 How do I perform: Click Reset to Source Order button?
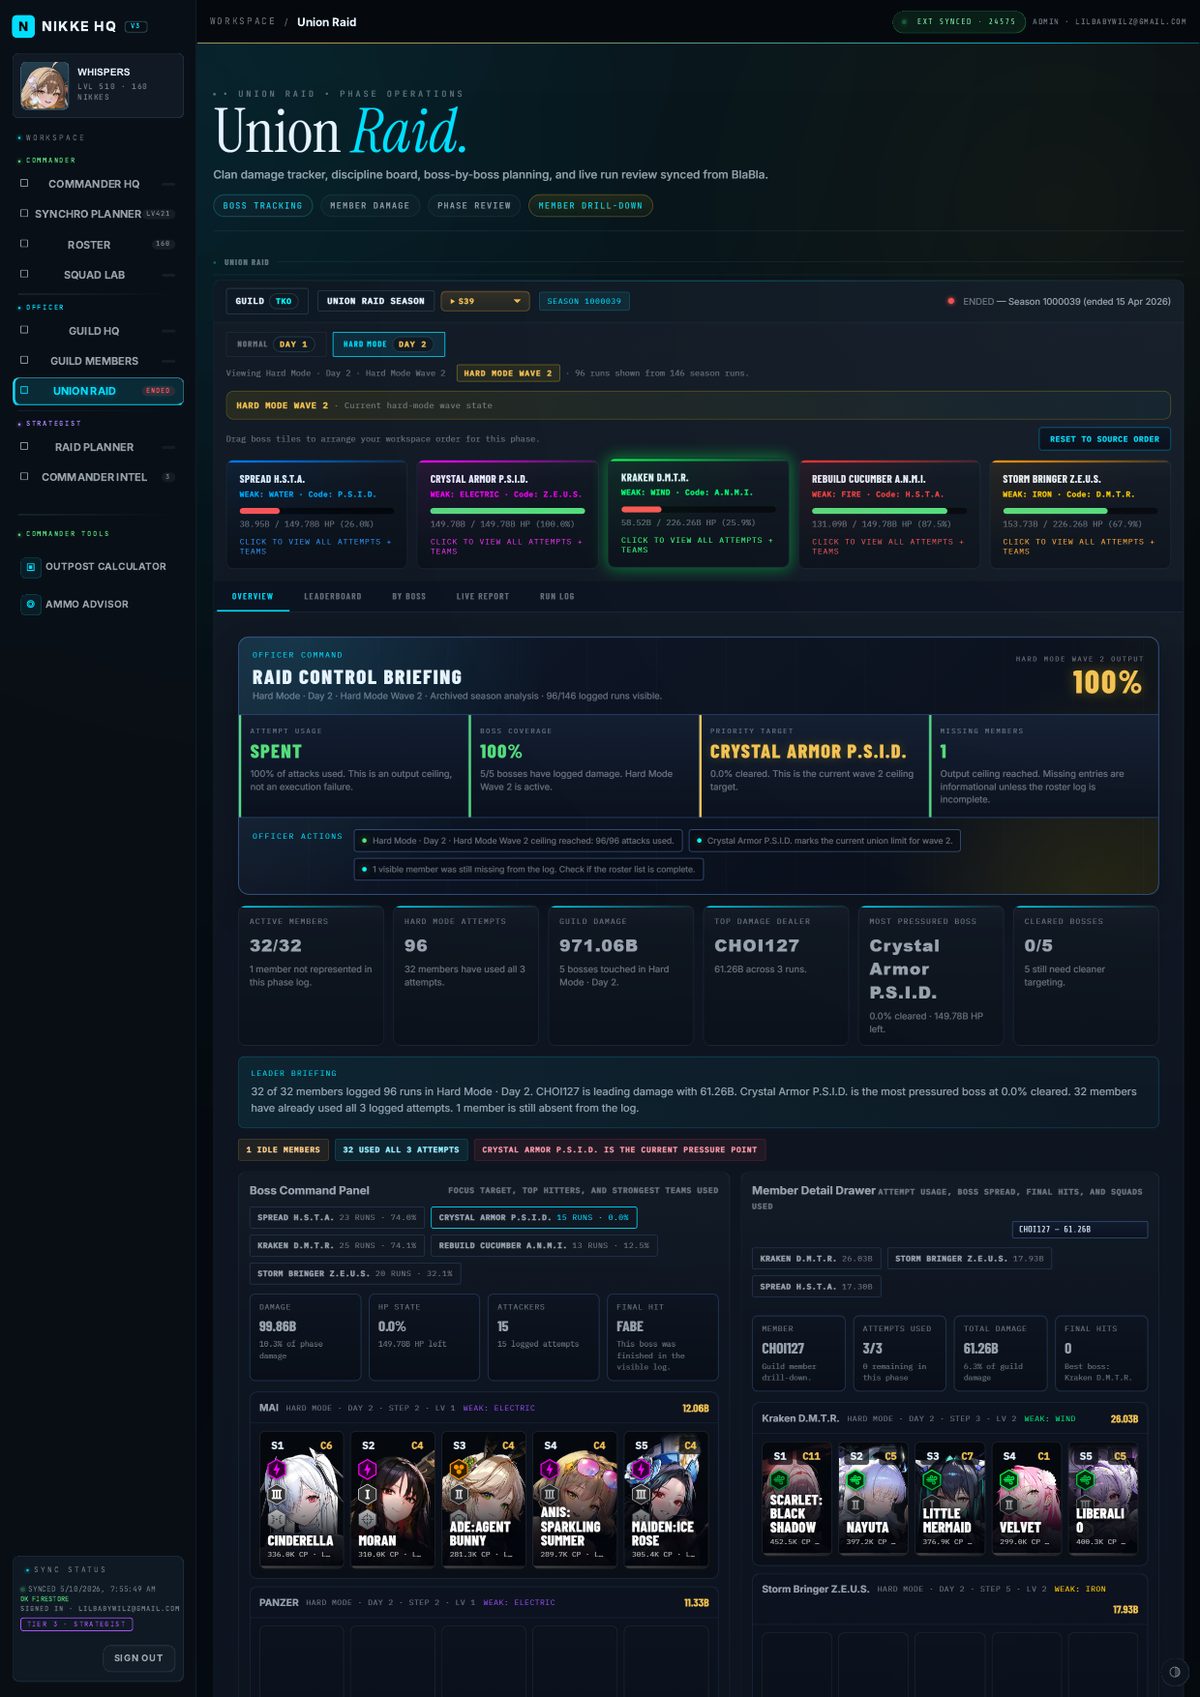(x=1104, y=439)
